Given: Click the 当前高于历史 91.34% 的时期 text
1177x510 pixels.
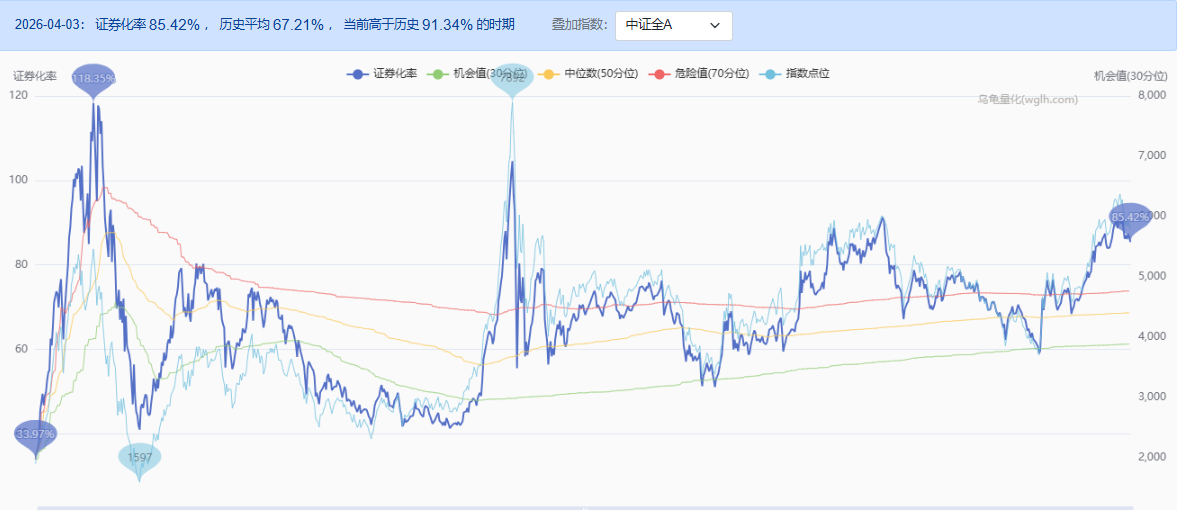Looking at the screenshot, I should click(429, 25).
